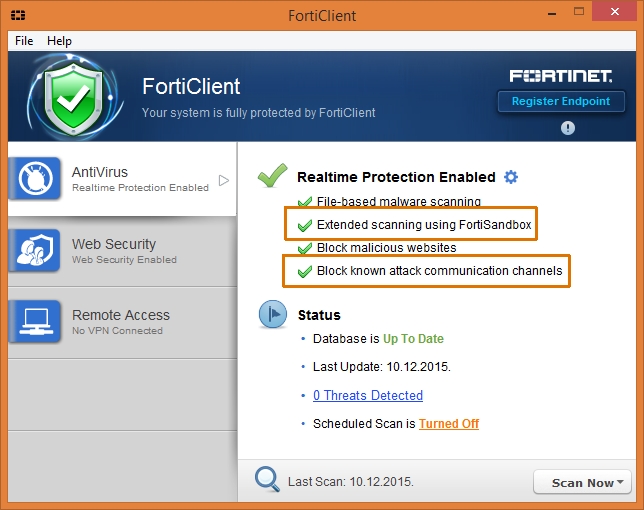
Task: Click the Status play flag icon
Action: click(273, 315)
